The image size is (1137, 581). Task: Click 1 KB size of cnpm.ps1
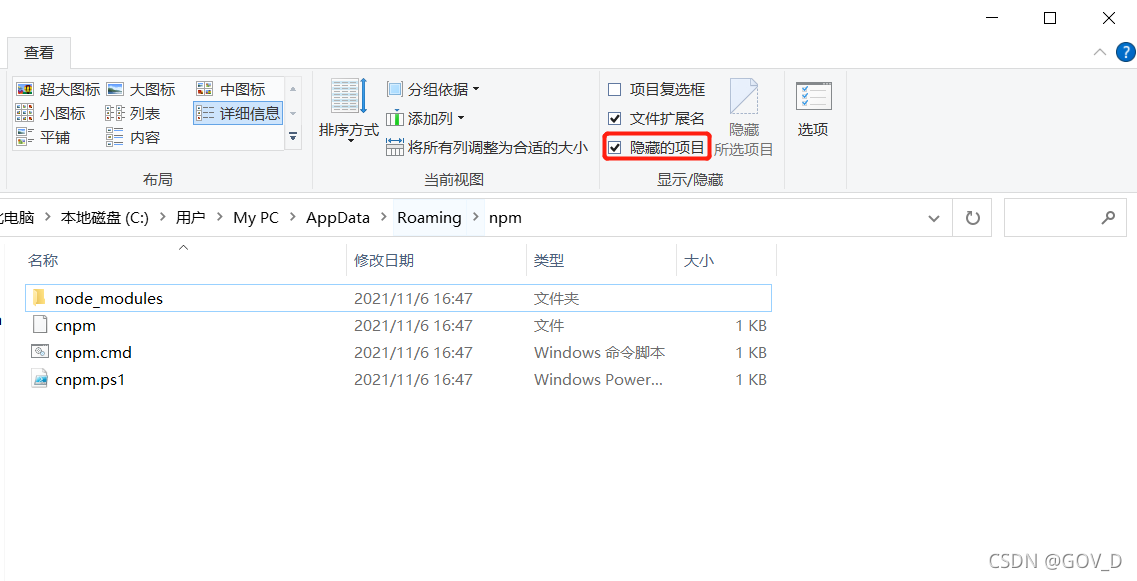(x=751, y=379)
